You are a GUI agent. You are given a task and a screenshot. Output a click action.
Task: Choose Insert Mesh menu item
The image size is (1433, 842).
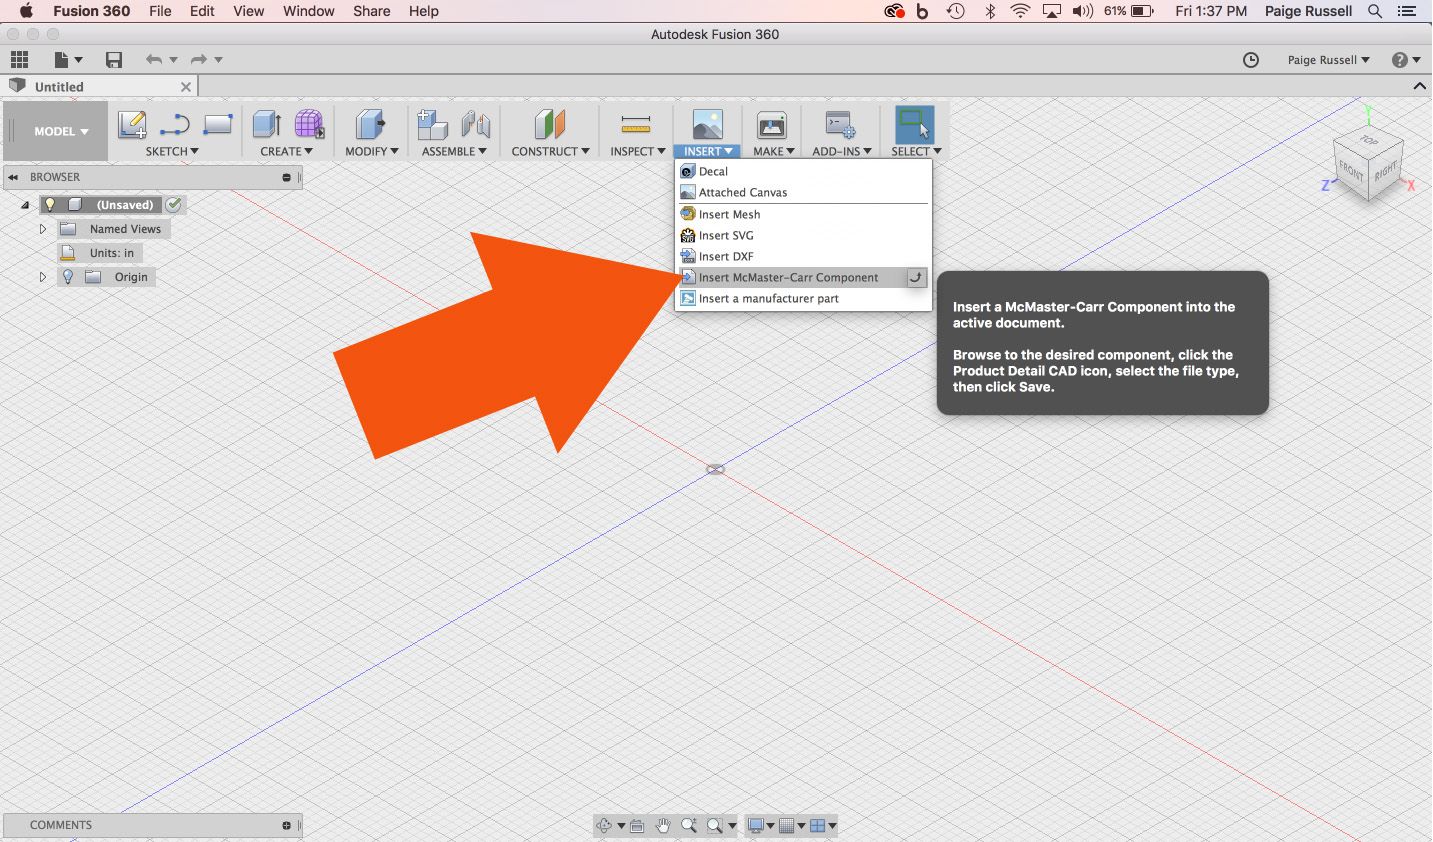(x=804, y=215)
